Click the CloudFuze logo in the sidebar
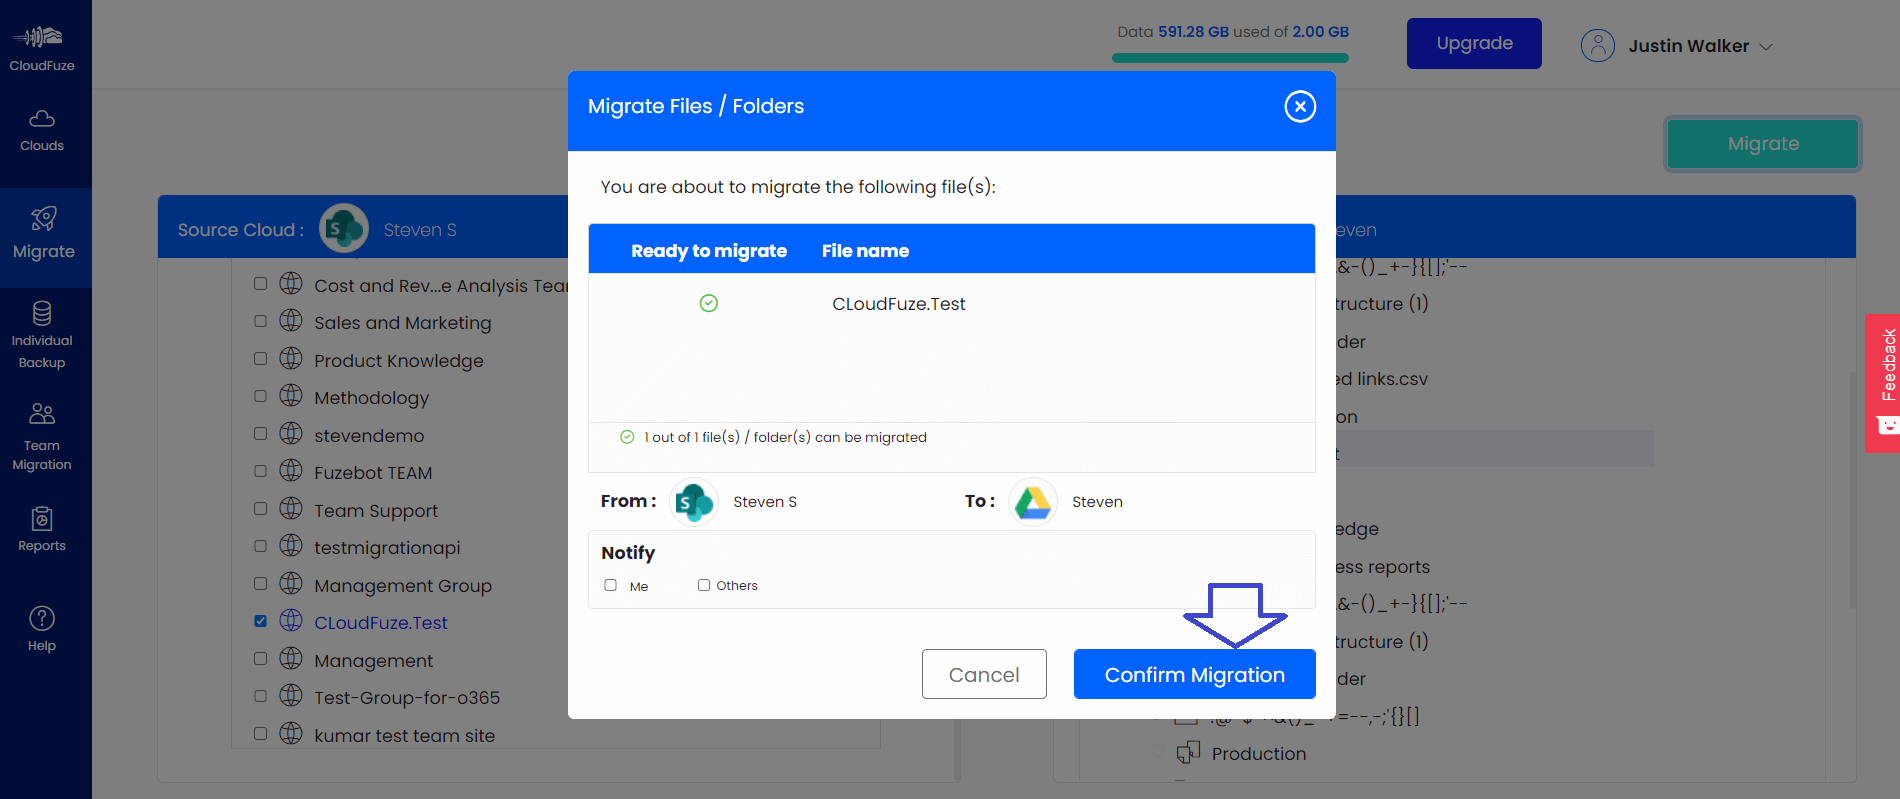Viewport: 1900px width, 799px height. 41,48
